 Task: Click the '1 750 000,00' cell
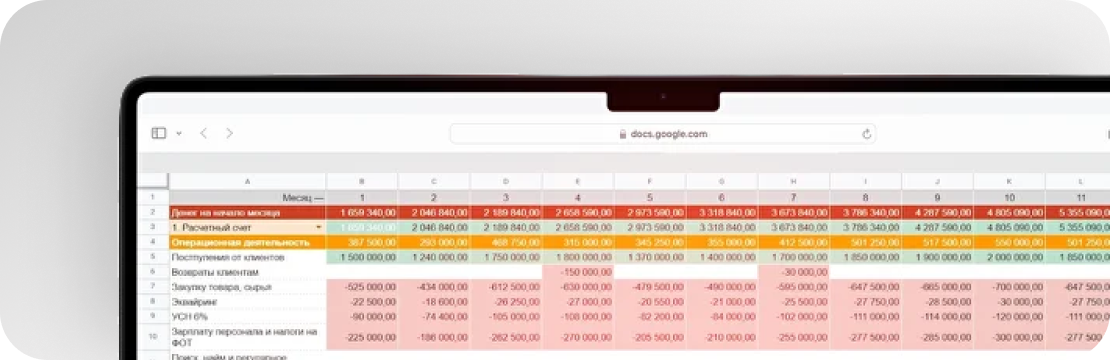[x=506, y=257]
